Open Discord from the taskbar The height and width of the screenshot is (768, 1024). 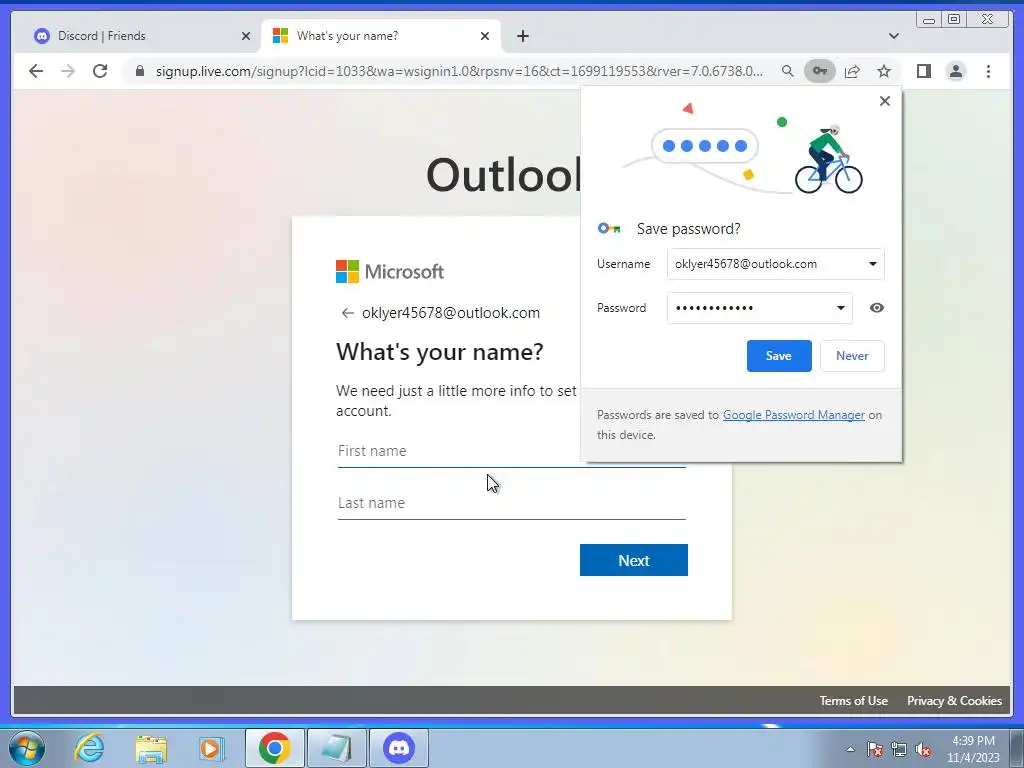(x=399, y=748)
